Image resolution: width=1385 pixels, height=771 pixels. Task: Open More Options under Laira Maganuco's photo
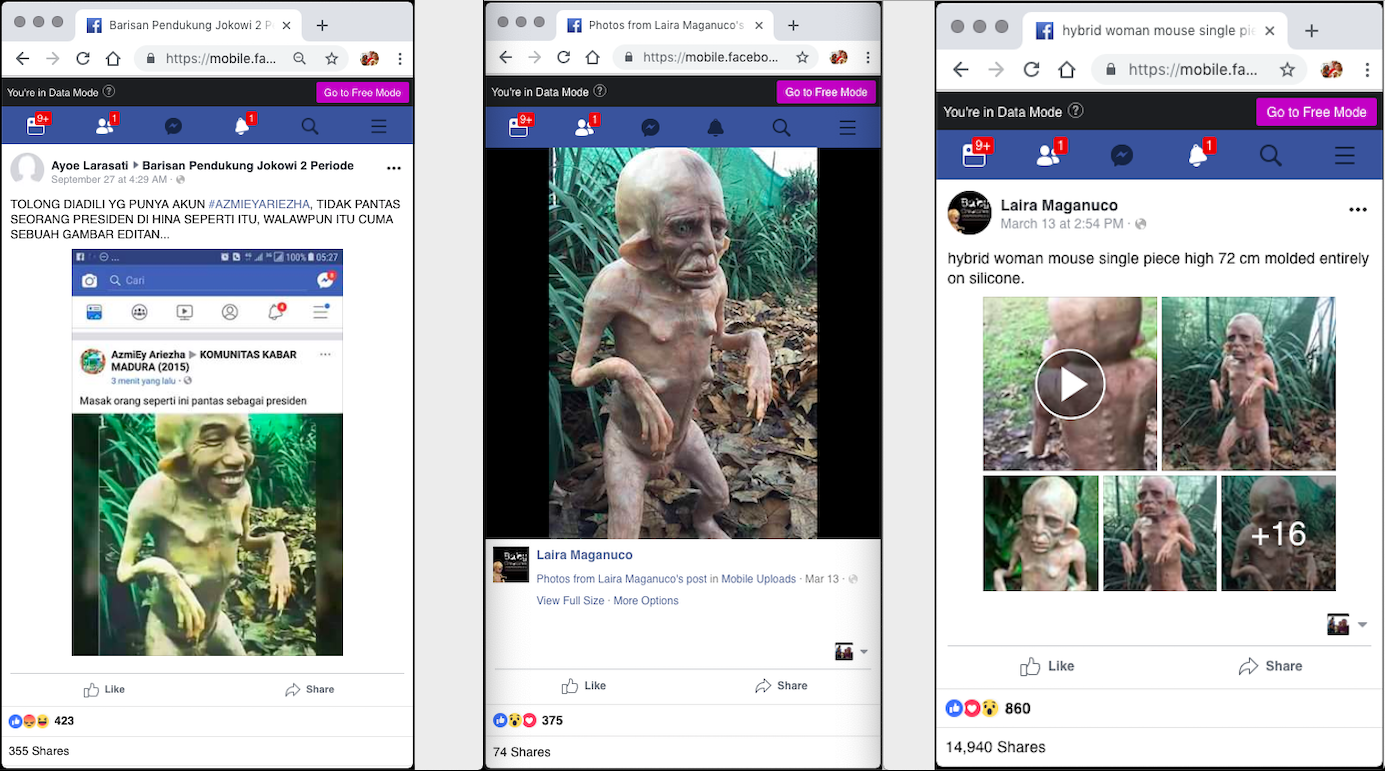645,601
